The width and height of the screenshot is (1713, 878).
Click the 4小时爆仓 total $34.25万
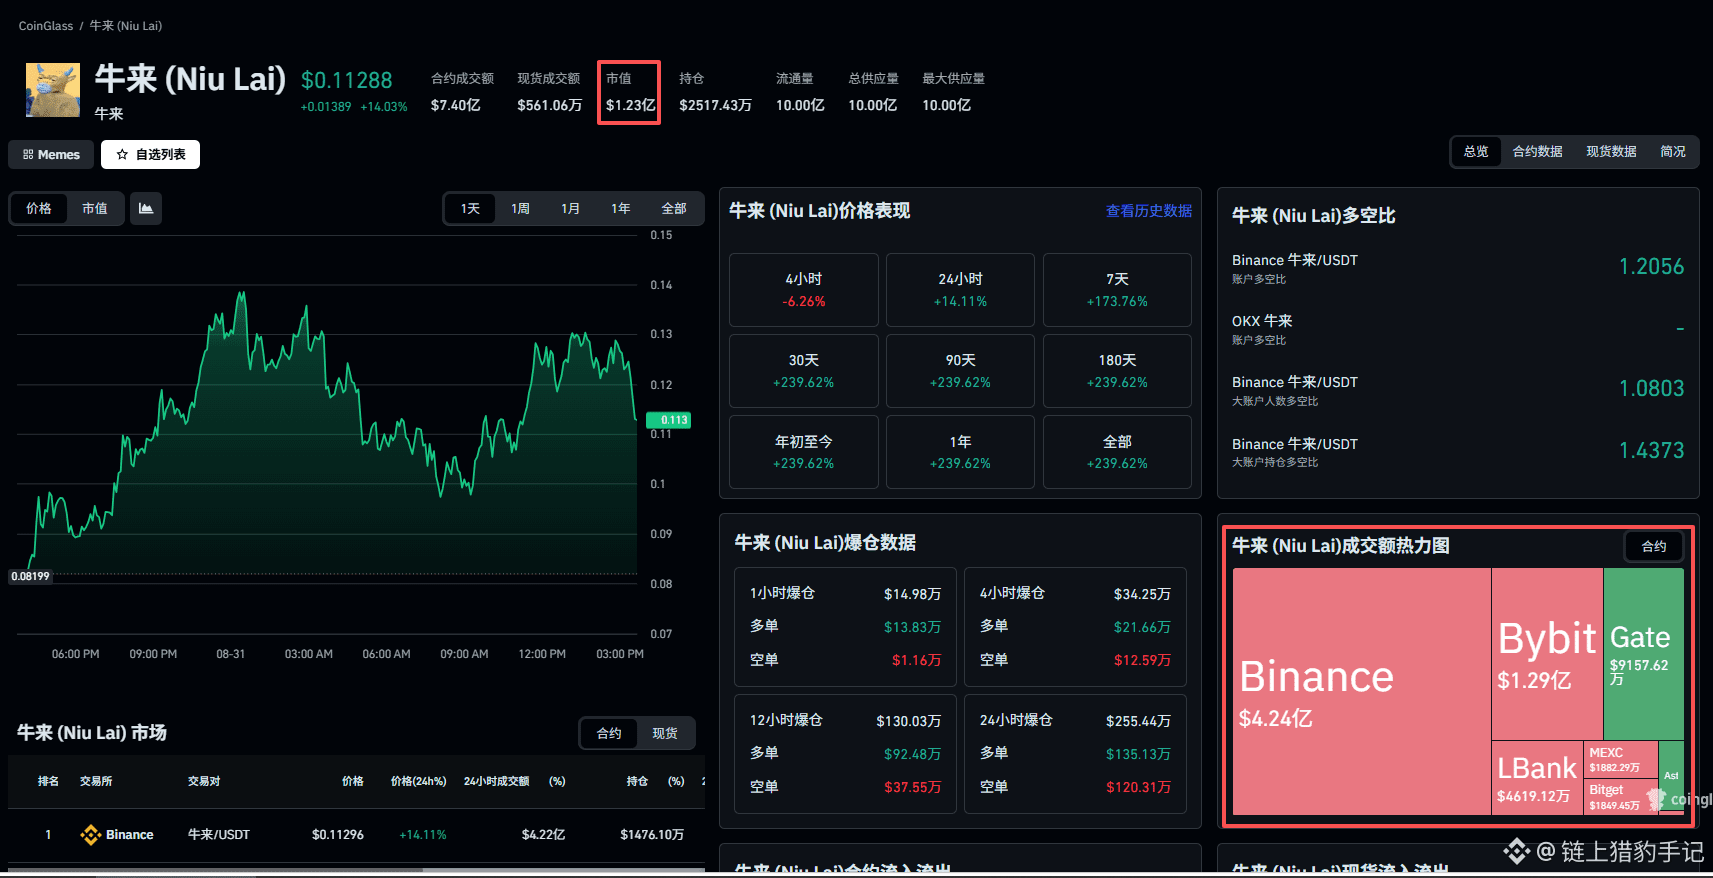click(x=1142, y=594)
